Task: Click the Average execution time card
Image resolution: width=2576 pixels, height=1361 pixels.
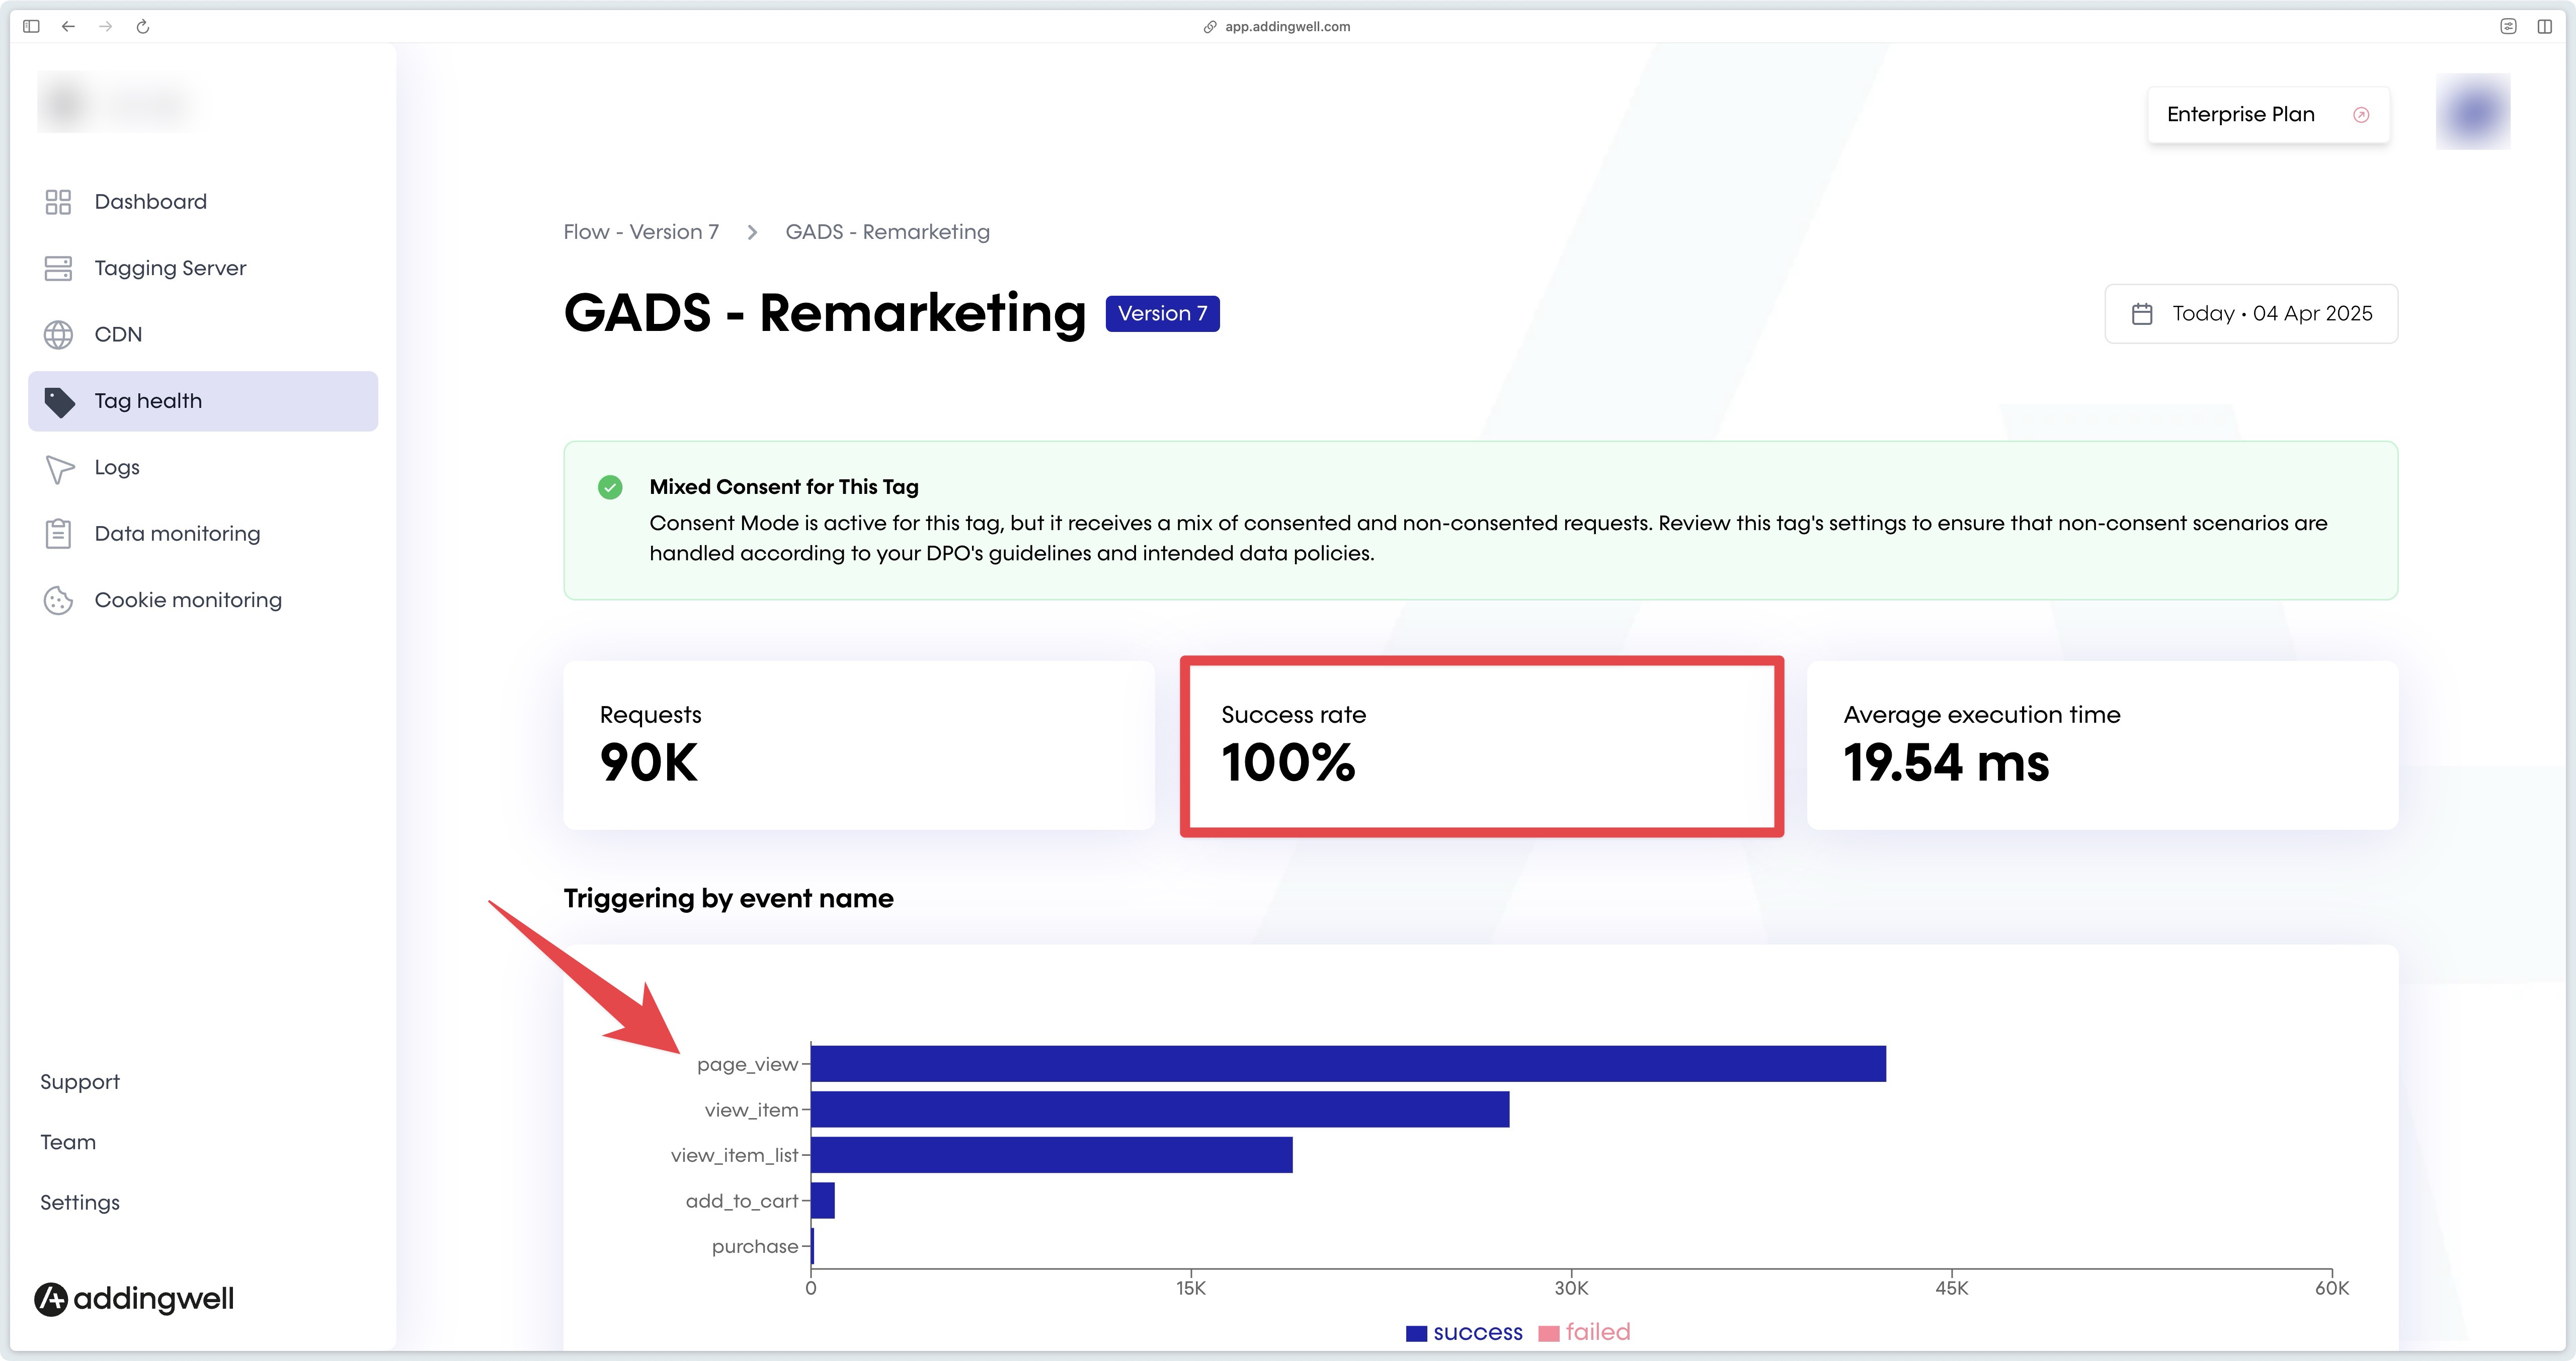Action: 2102,745
